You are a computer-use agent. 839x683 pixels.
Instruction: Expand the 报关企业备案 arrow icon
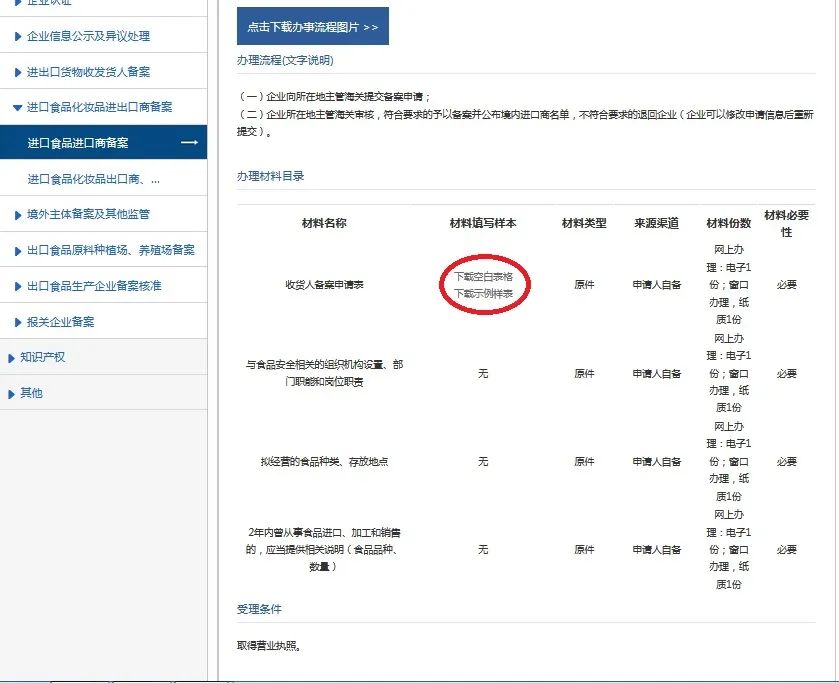(x=18, y=323)
